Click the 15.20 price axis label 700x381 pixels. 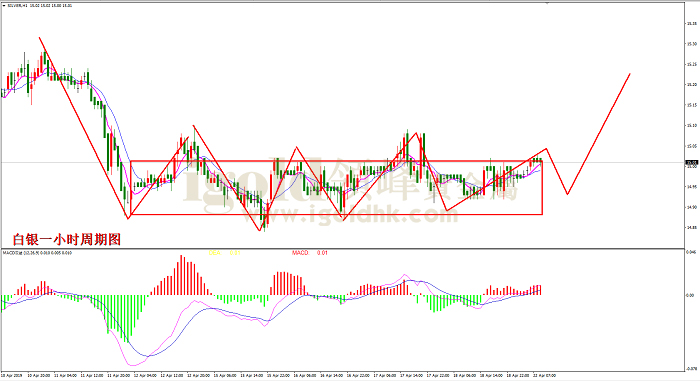point(692,84)
